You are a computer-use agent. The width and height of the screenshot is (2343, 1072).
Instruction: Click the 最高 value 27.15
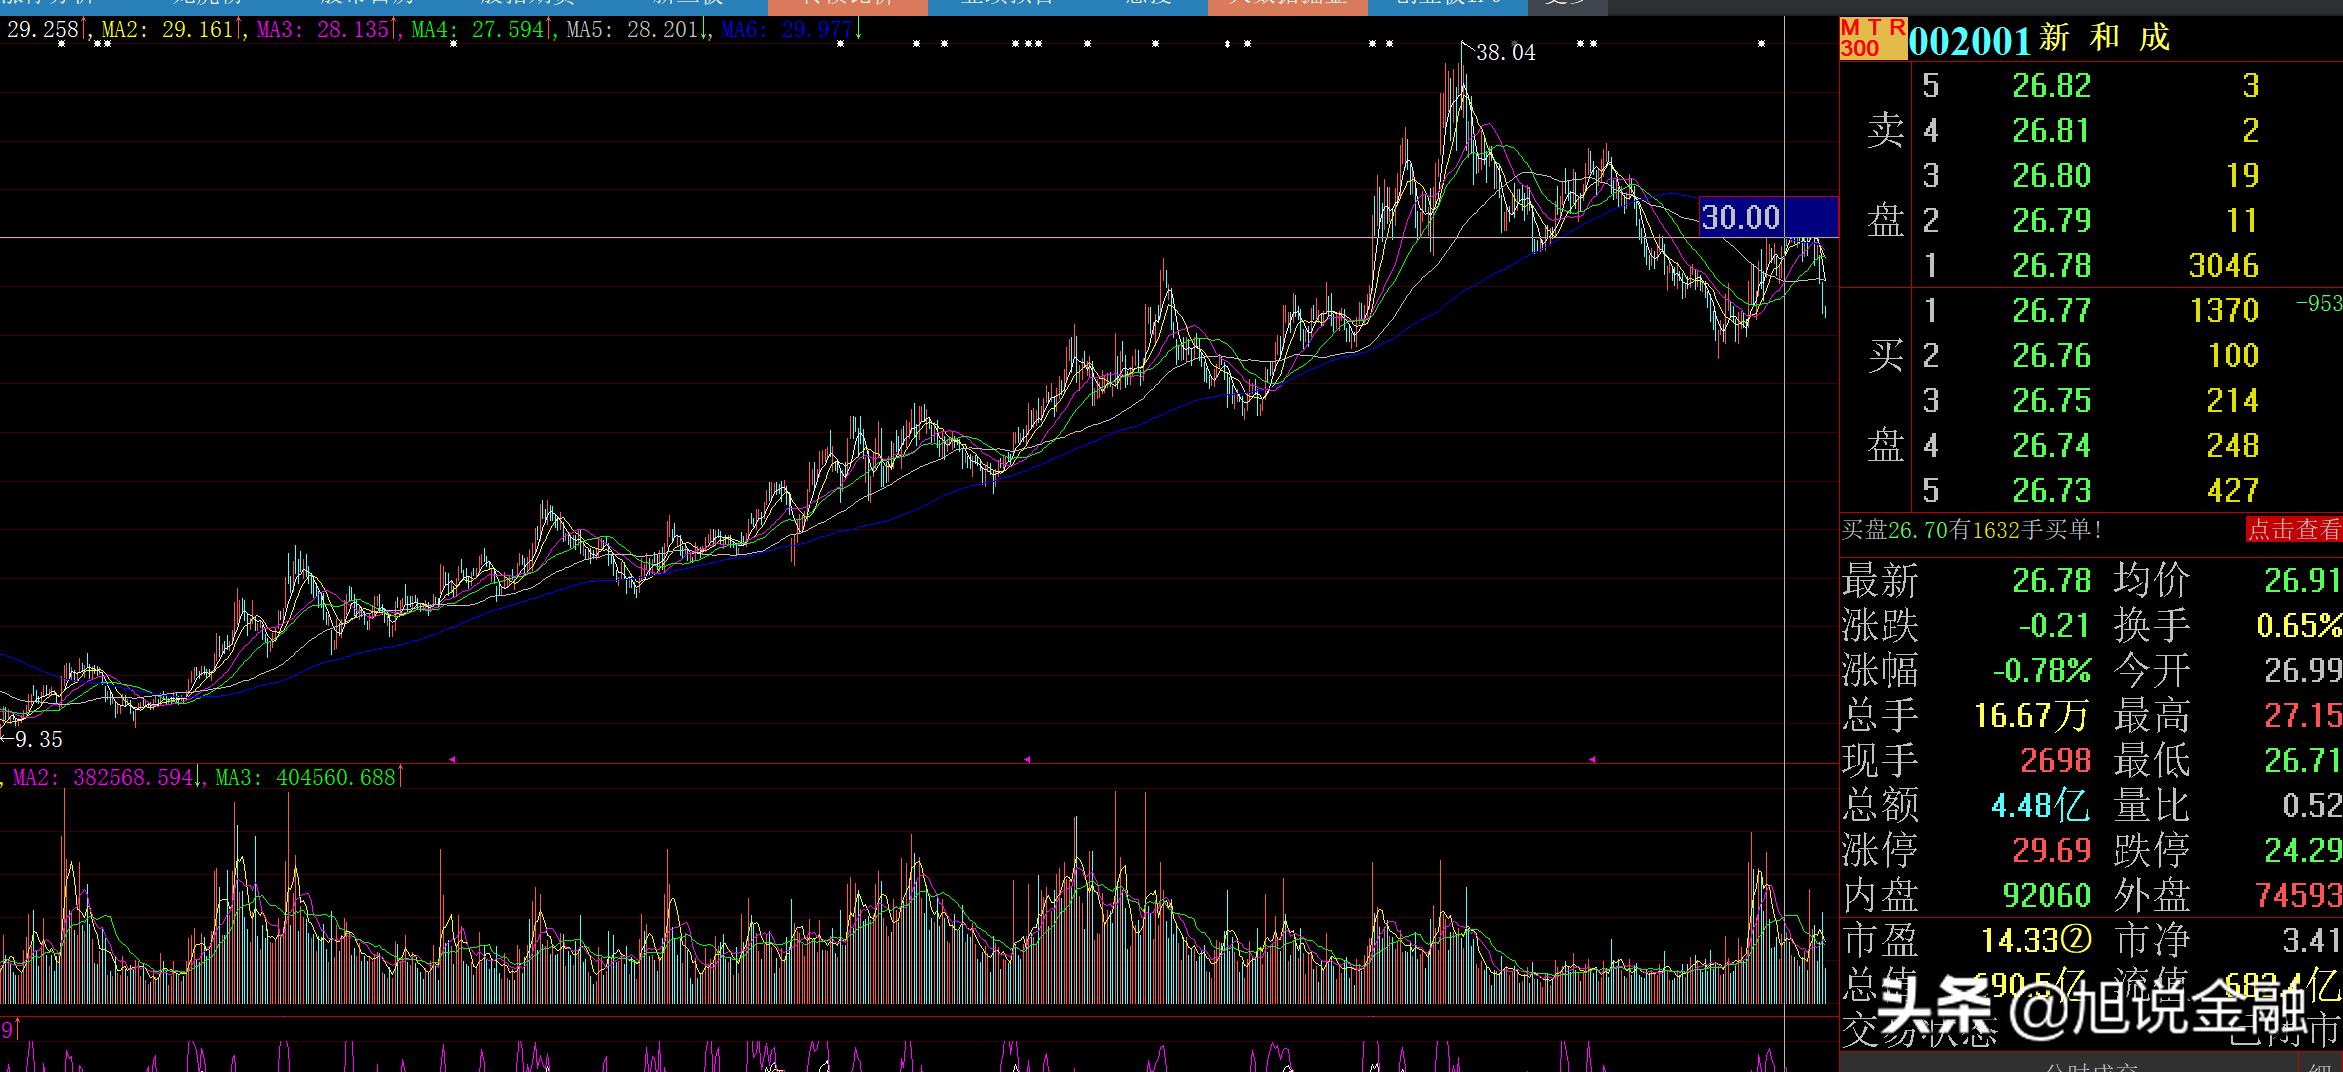click(x=2302, y=716)
